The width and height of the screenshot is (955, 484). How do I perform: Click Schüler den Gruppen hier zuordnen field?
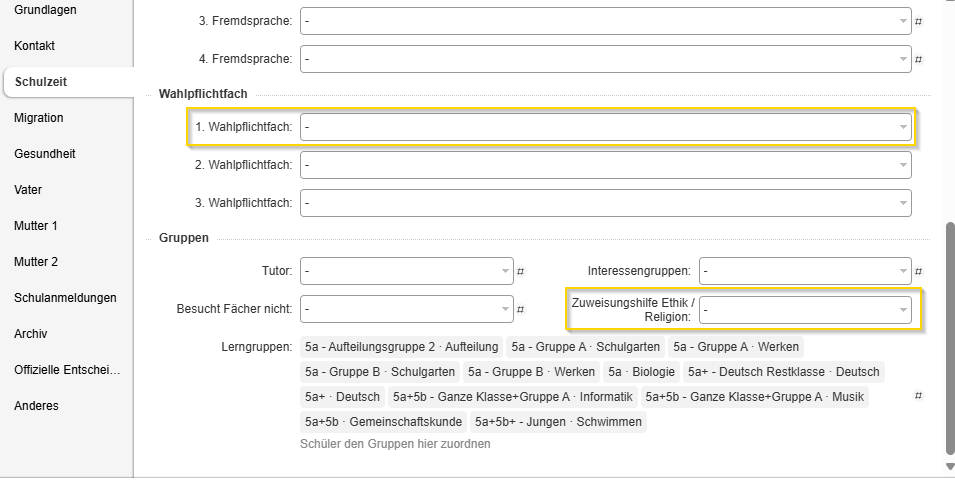(x=395, y=444)
